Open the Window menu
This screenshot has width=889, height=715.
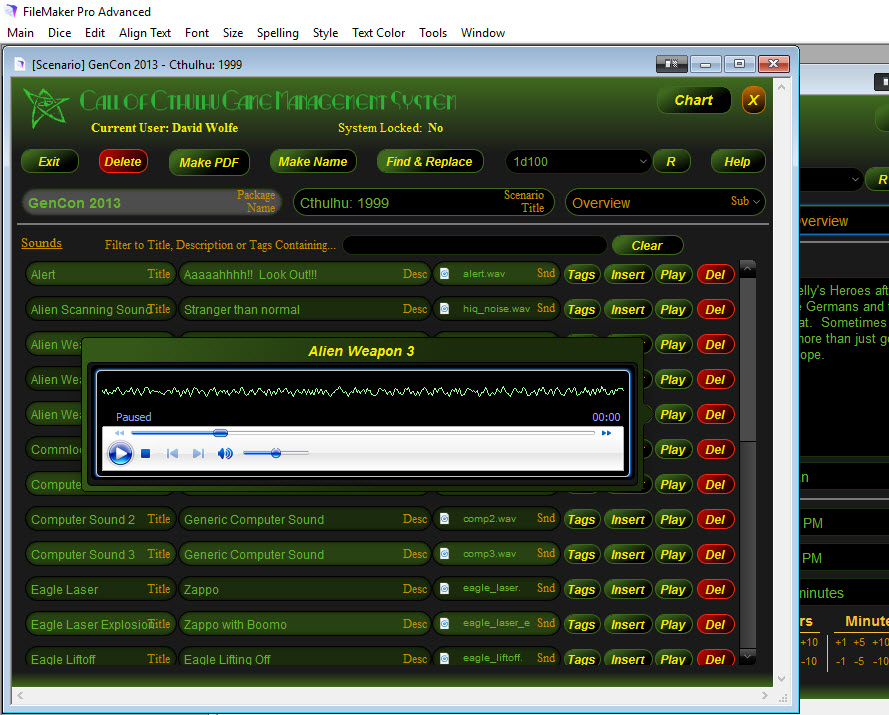pyautogui.click(x=482, y=33)
